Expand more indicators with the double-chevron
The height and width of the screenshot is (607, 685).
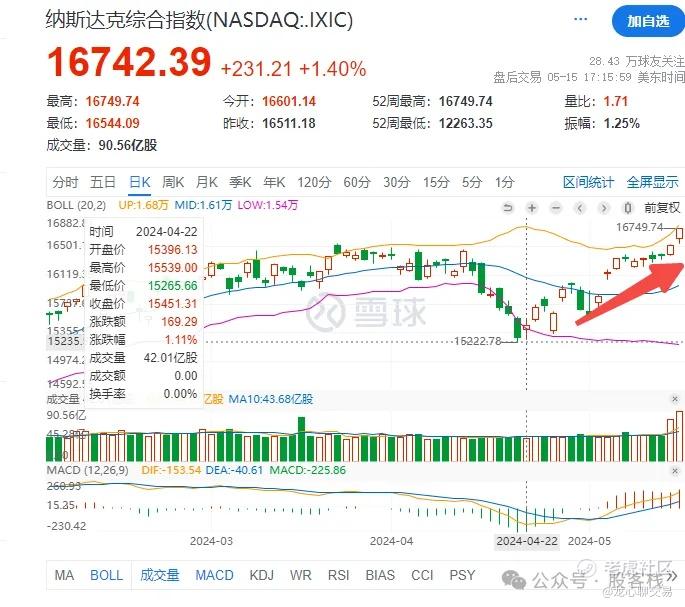click(673, 576)
